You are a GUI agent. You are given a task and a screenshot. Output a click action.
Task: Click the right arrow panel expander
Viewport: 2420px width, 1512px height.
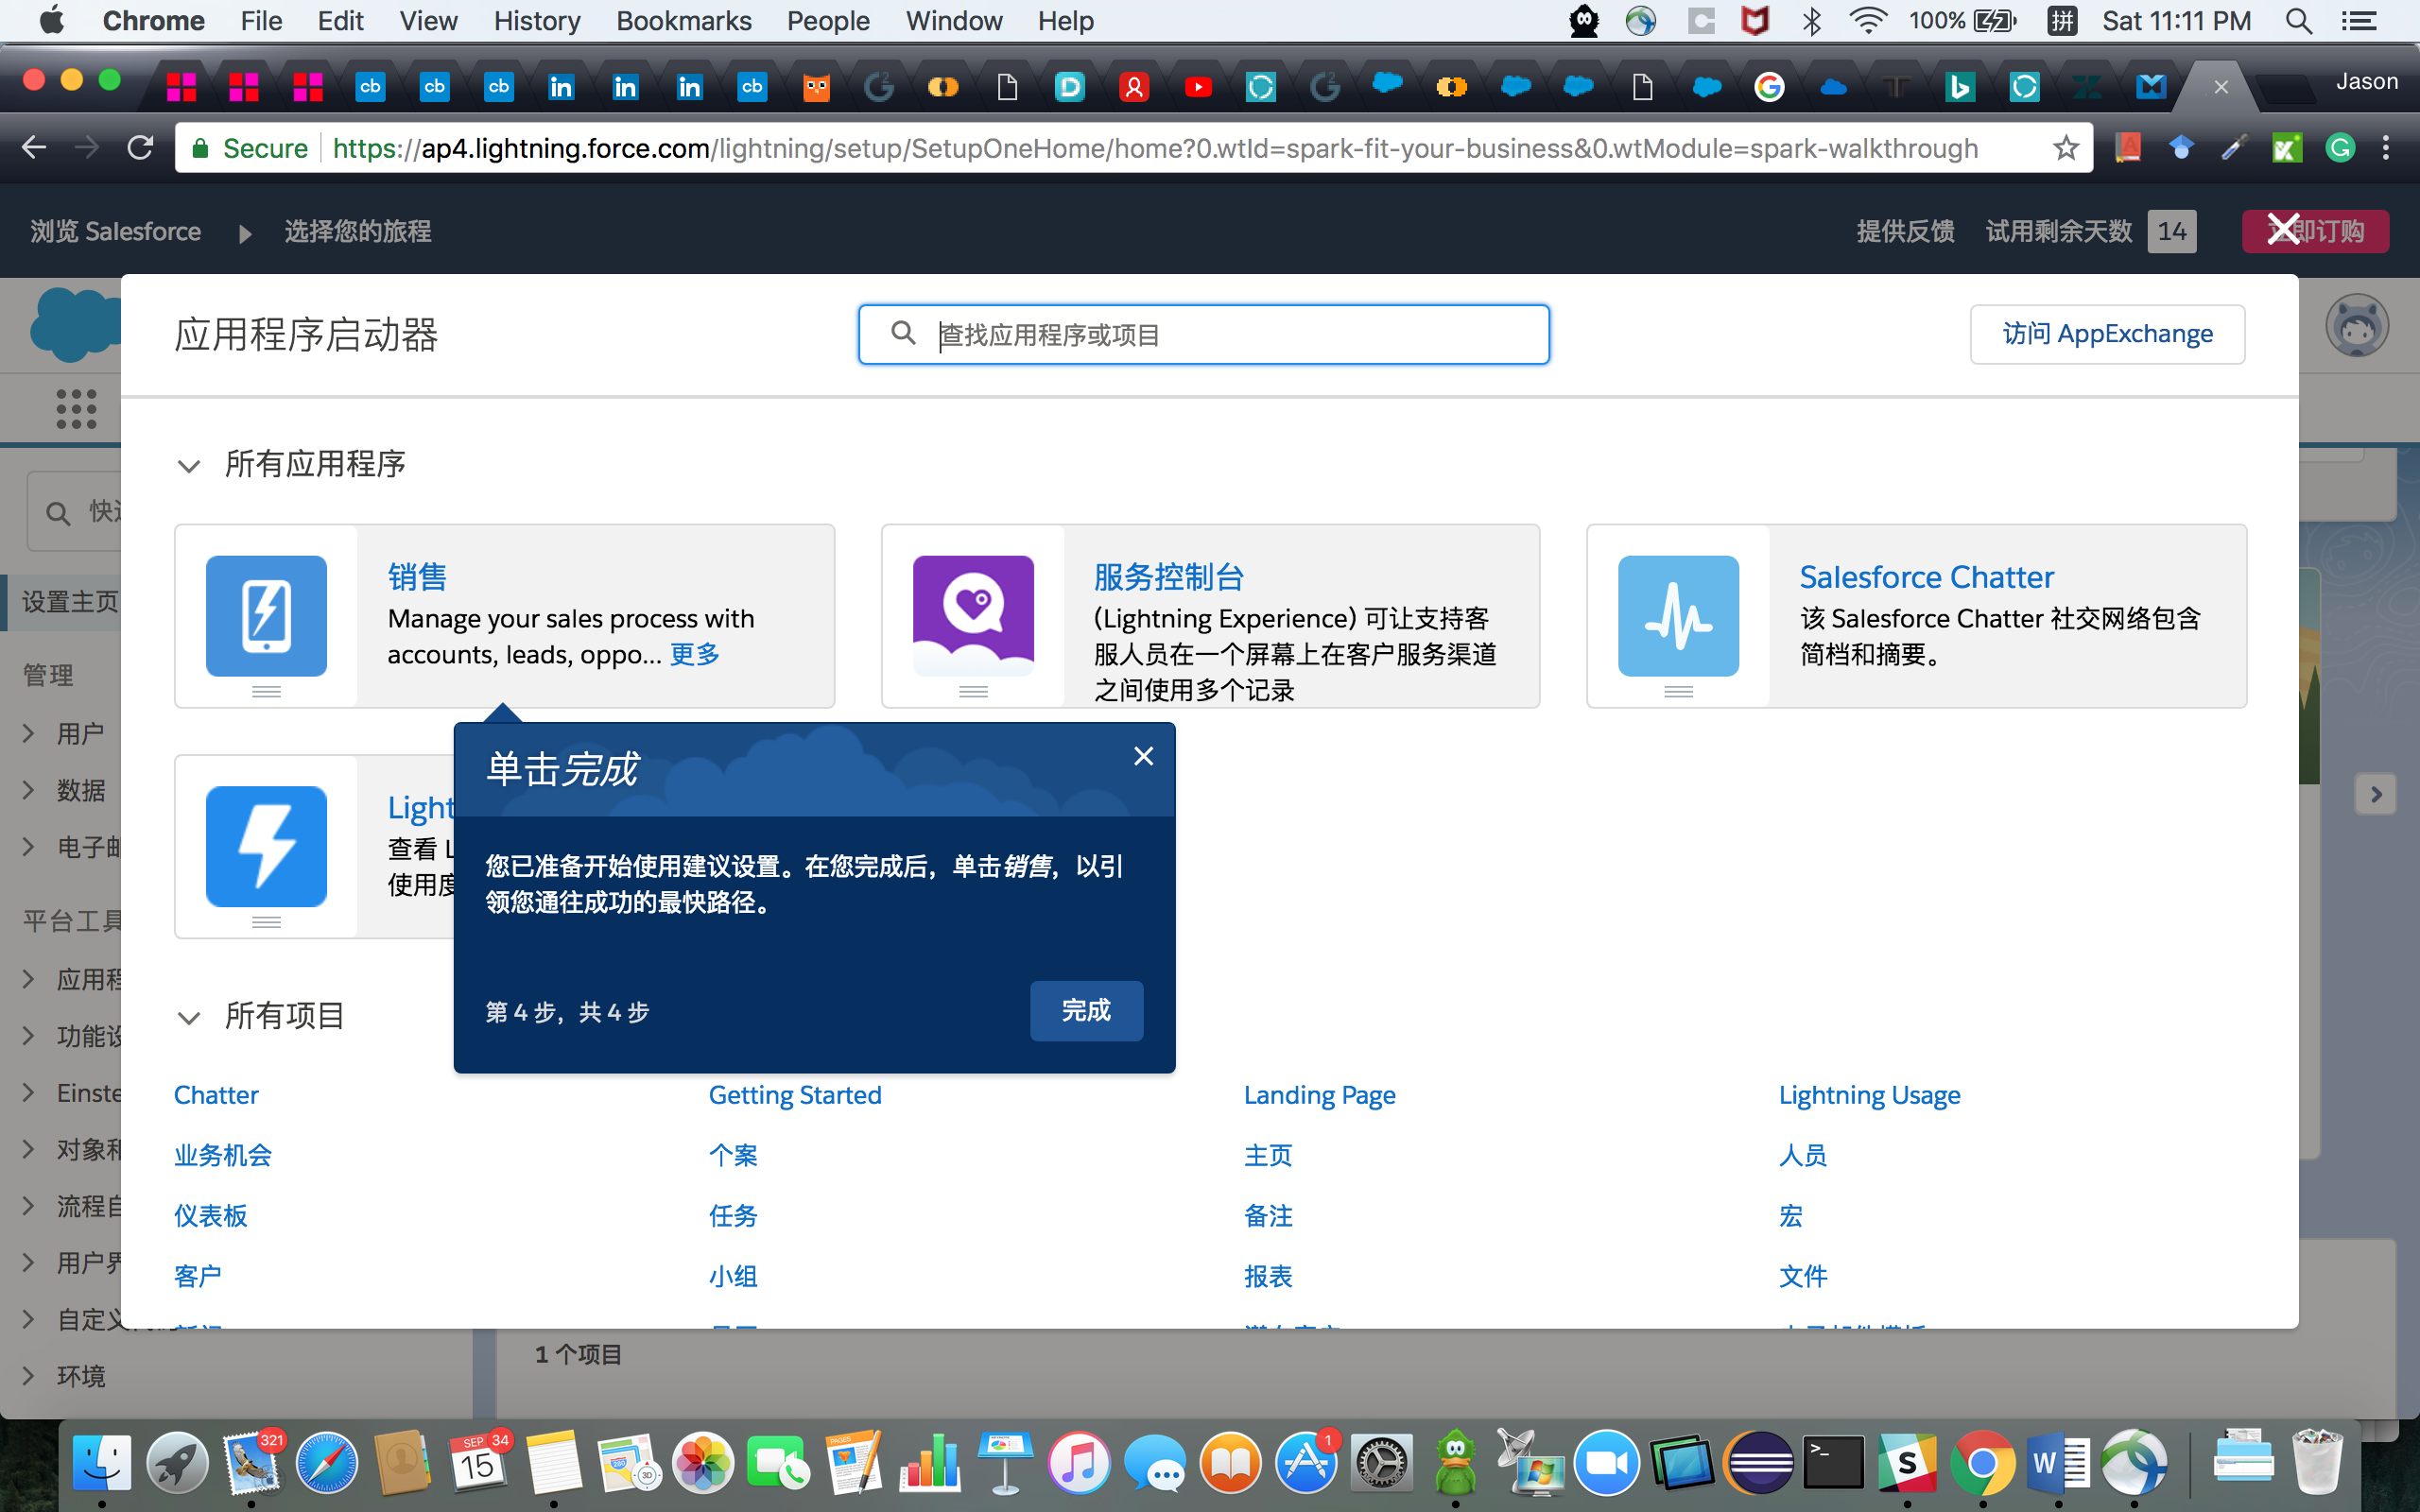click(2376, 795)
